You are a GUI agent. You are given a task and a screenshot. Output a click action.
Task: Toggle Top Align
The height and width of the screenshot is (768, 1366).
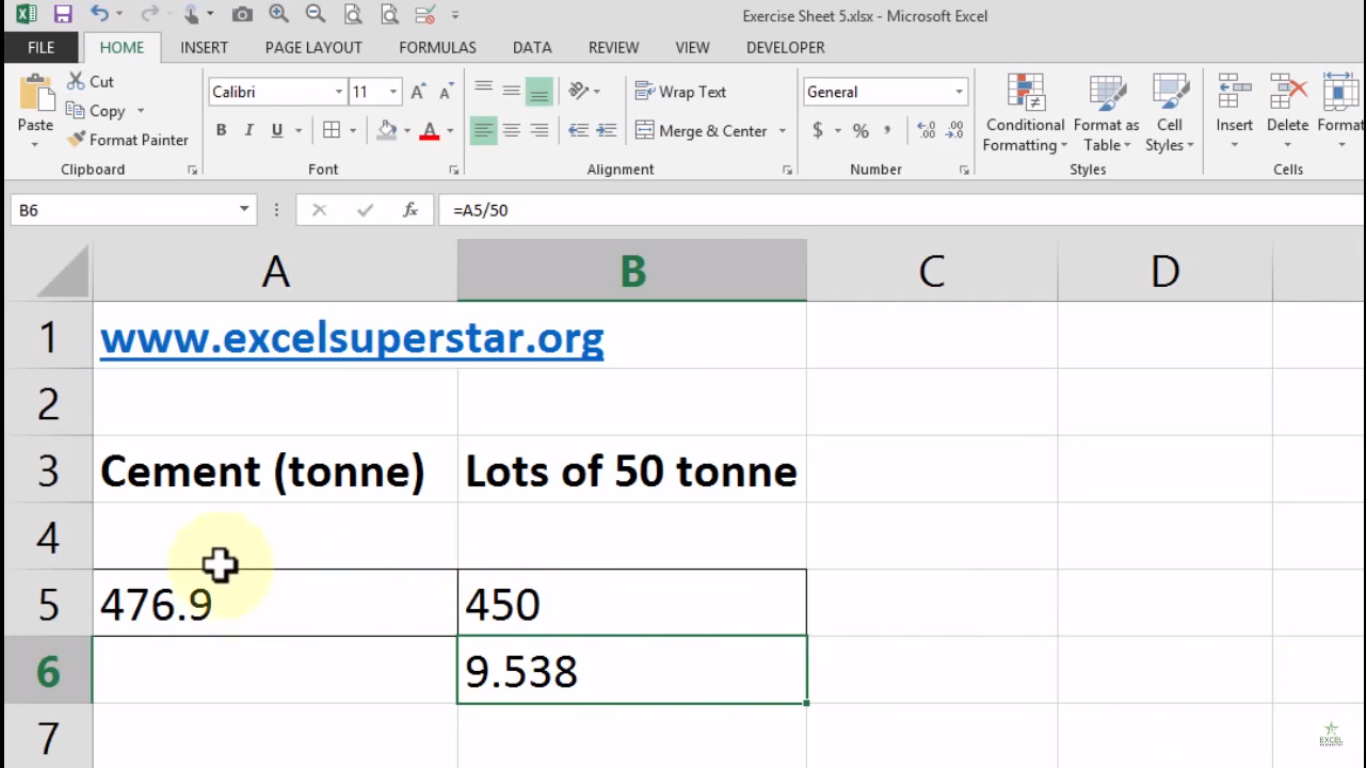pos(484,91)
